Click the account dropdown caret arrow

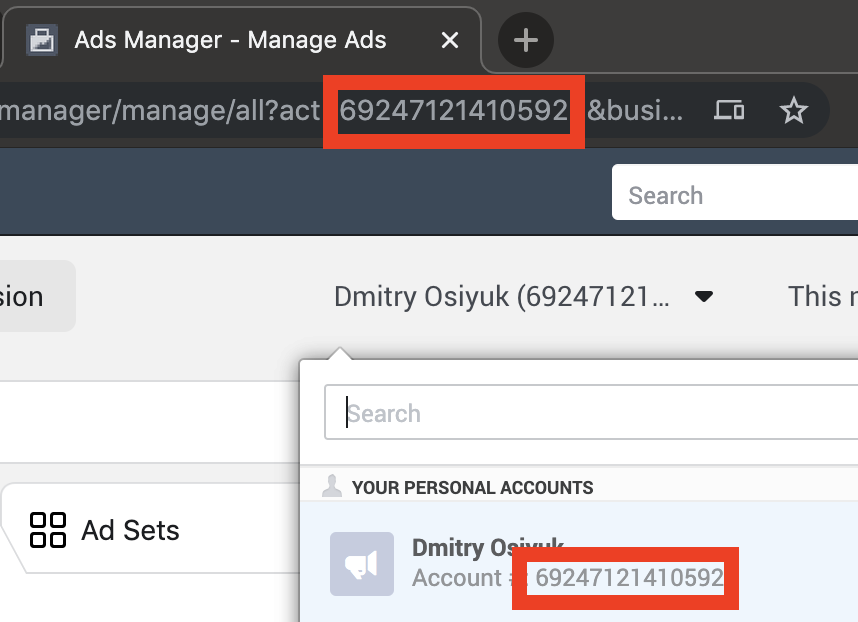click(703, 297)
